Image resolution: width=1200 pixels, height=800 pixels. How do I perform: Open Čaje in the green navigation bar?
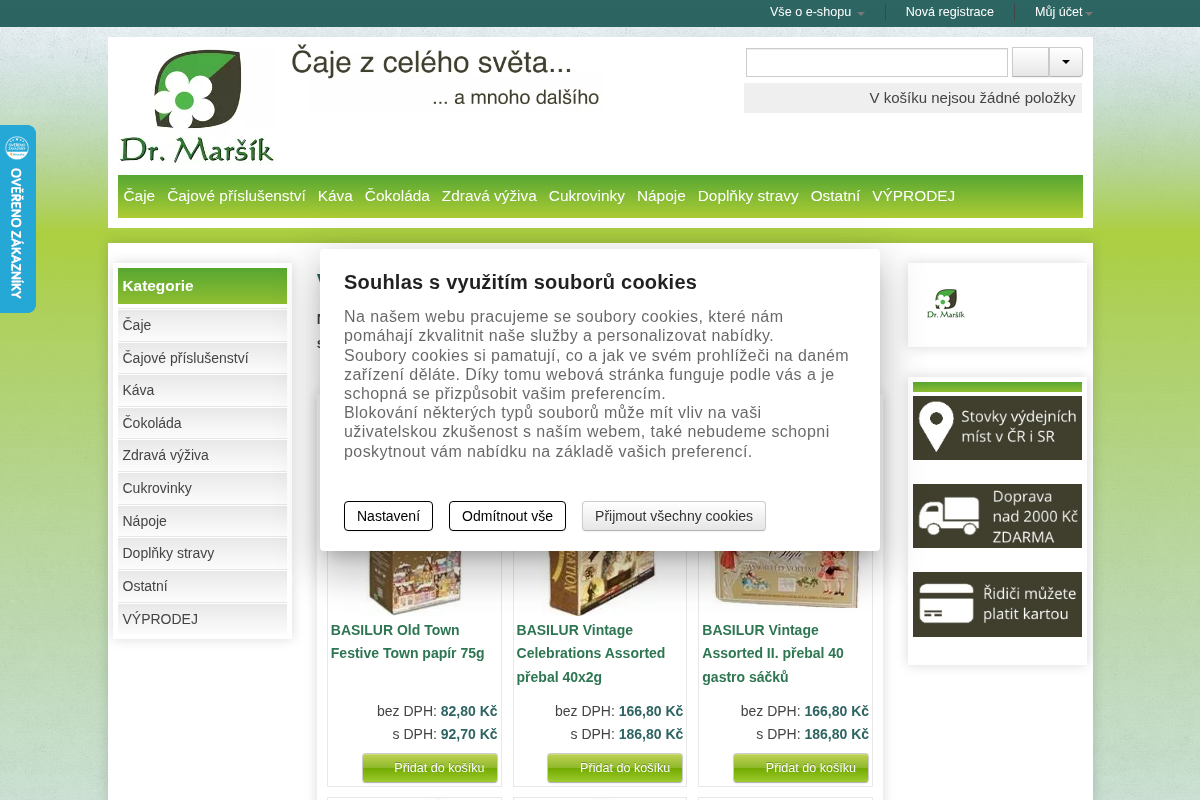click(x=139, y=196)
